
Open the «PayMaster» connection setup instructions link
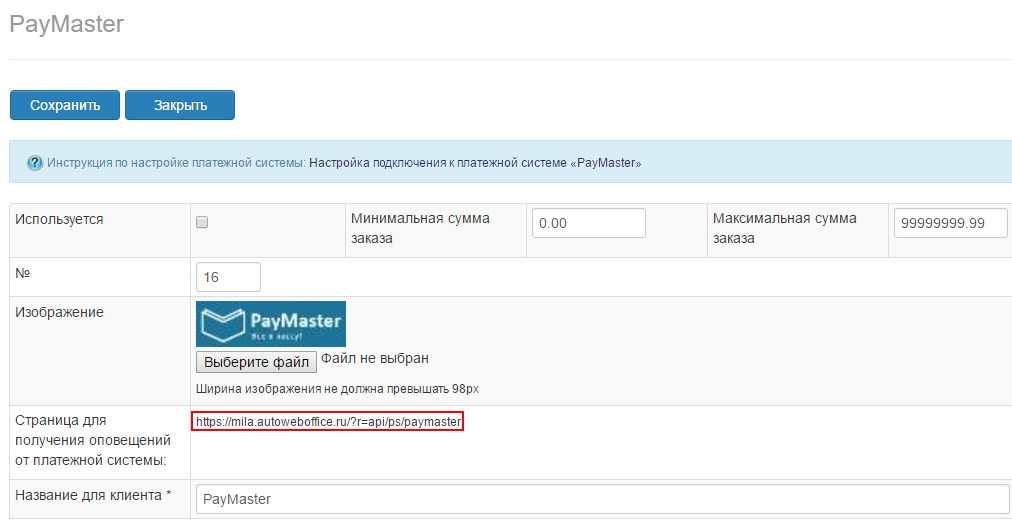point(475,162)
